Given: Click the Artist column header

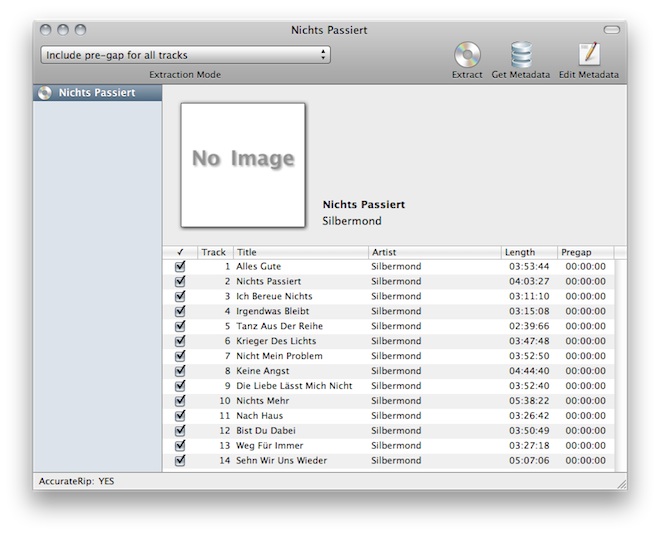Looking at the screenshot, I should click(434, 252).
